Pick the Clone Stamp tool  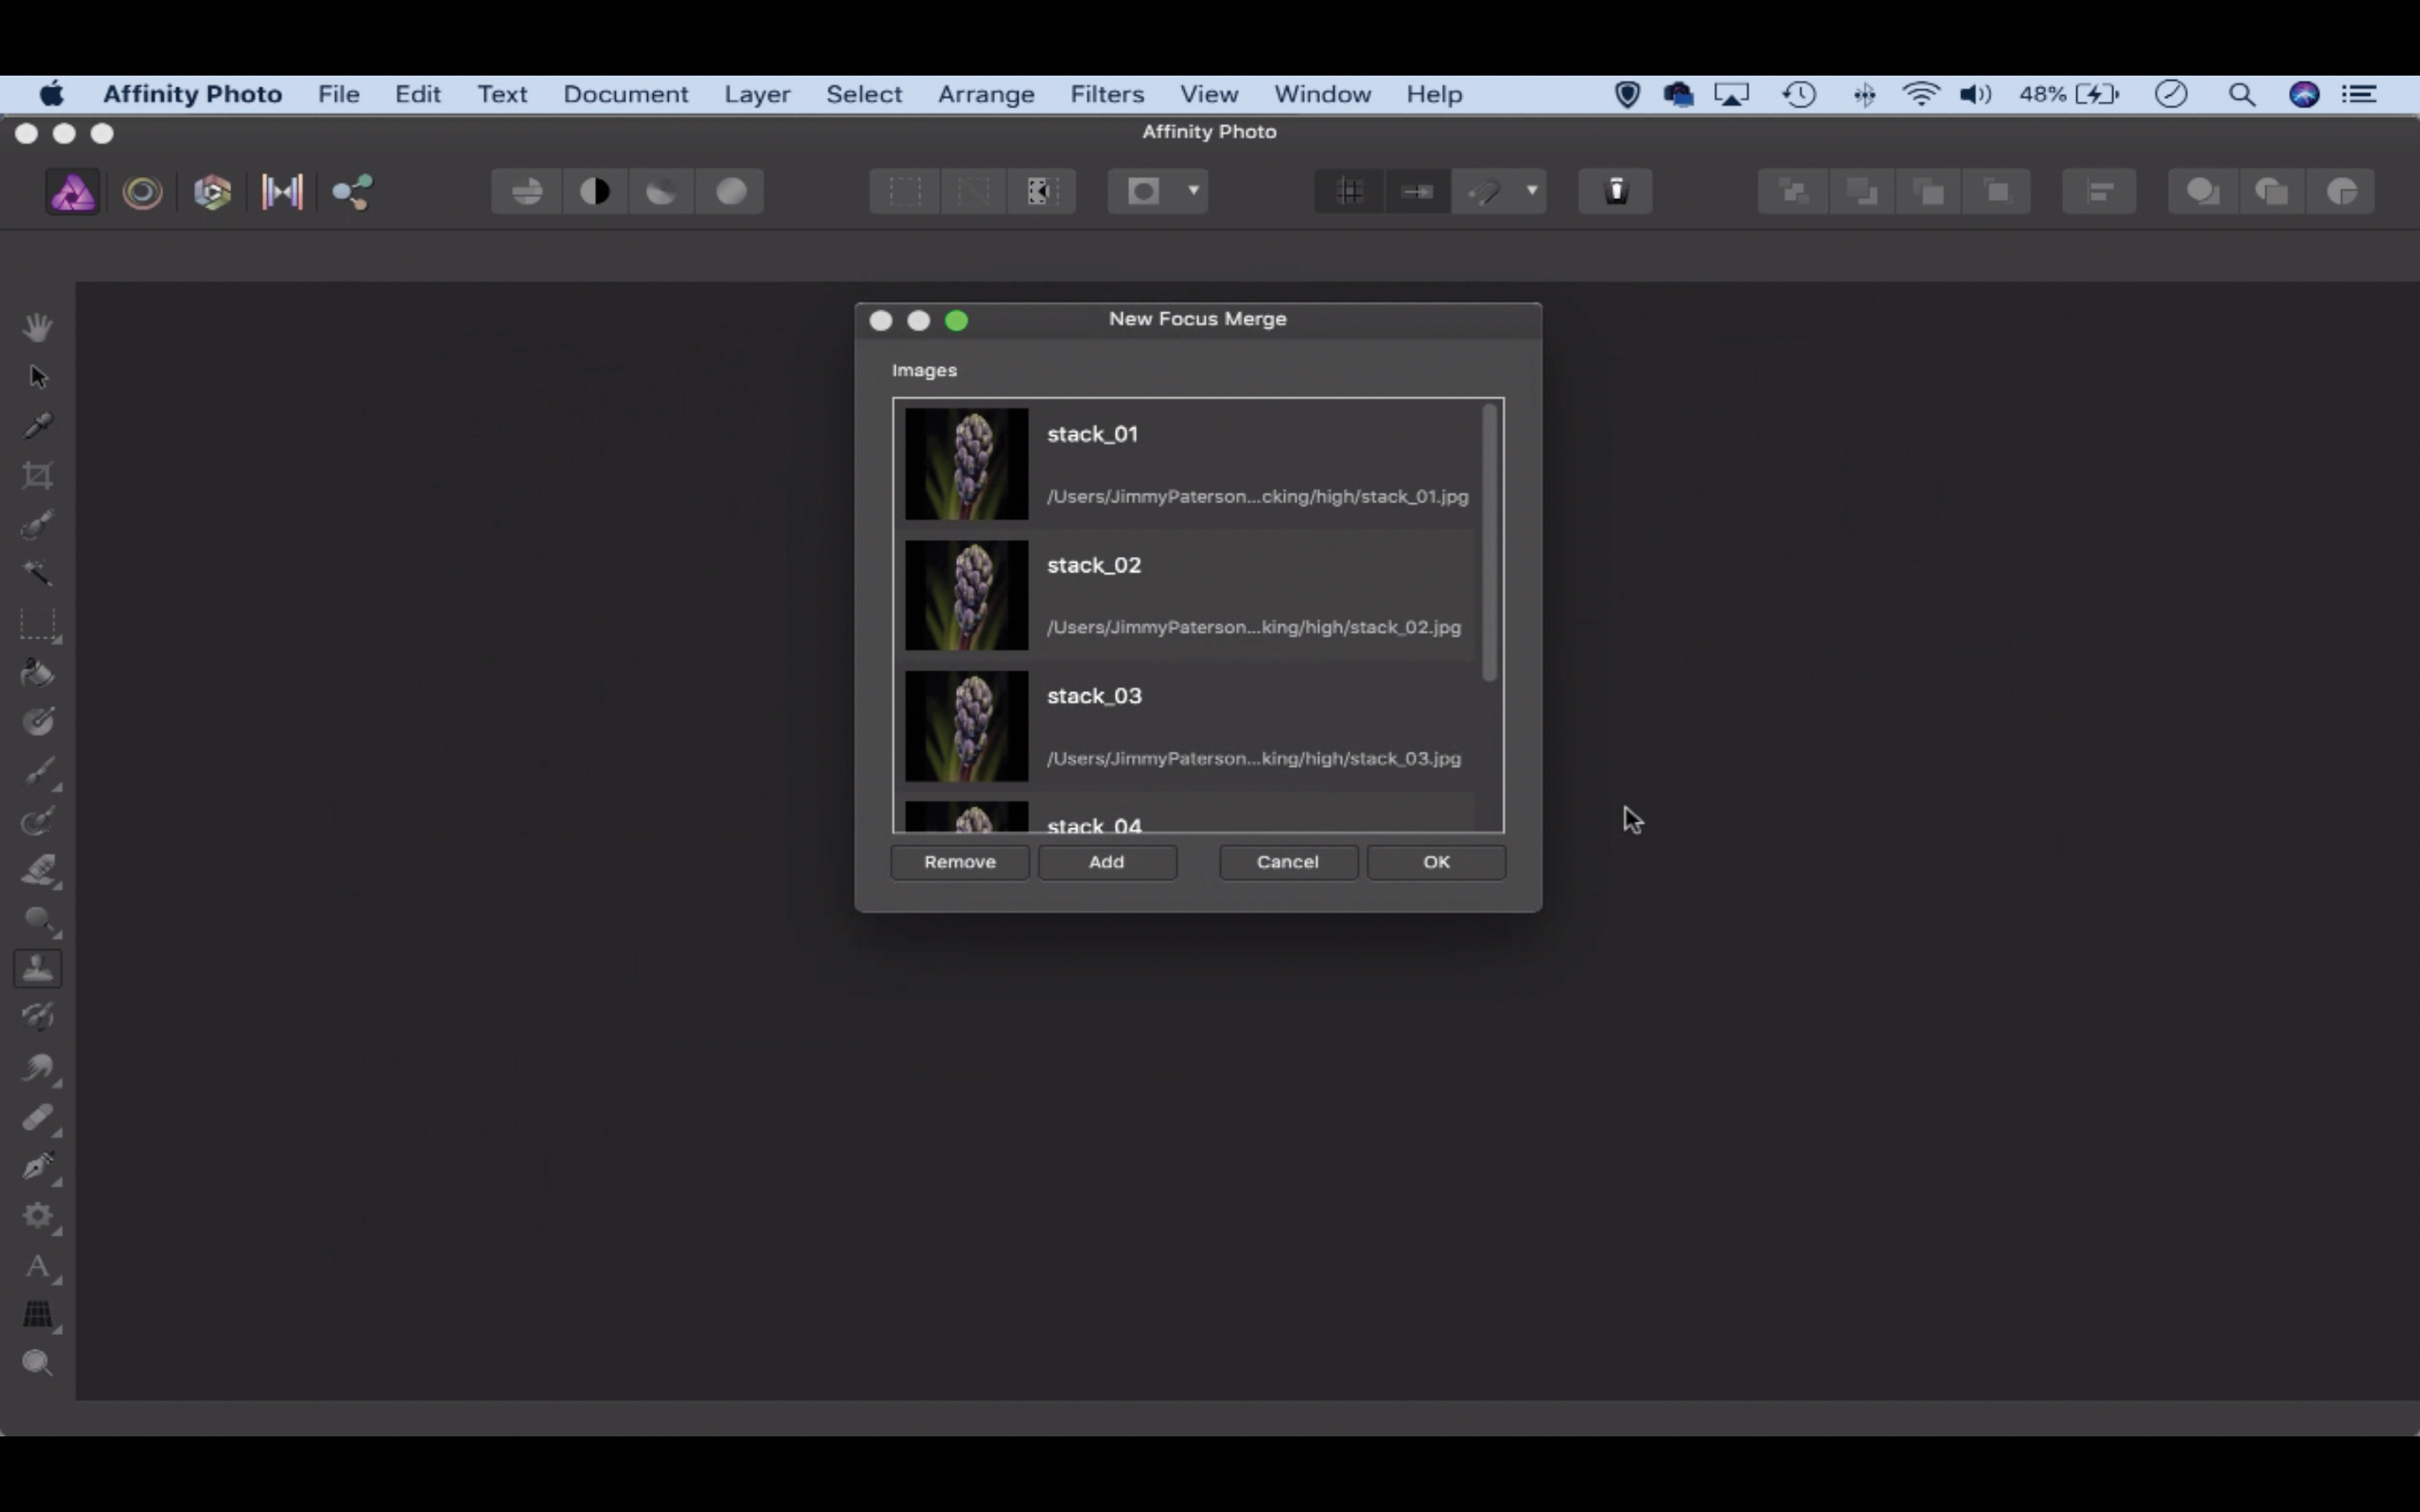click(x=38, y=968)
